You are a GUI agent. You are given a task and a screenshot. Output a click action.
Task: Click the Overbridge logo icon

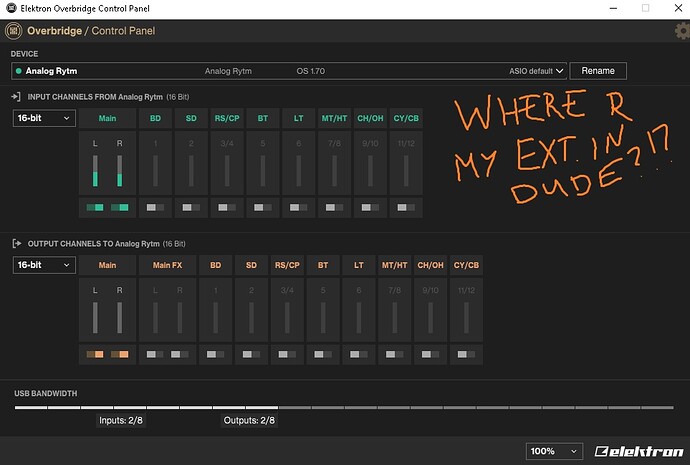click(16, 30)
